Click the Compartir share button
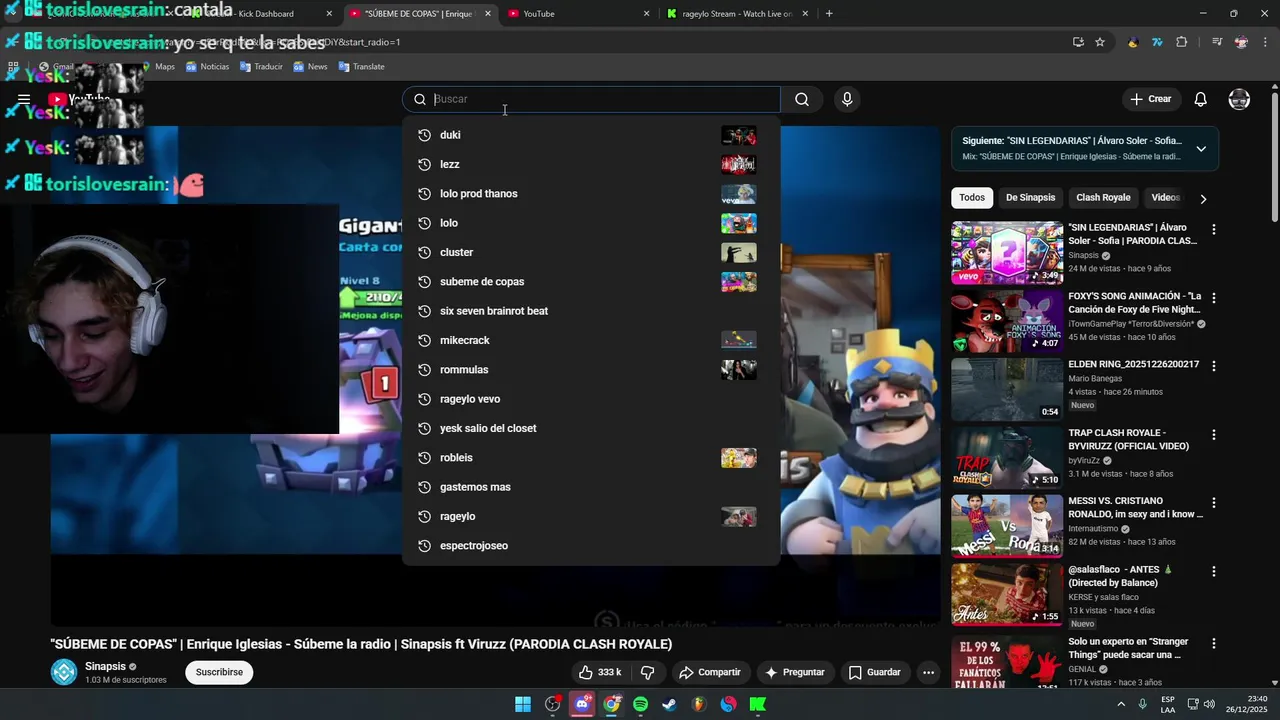This screenshot has height=720, width=1280. click(710, 672)
